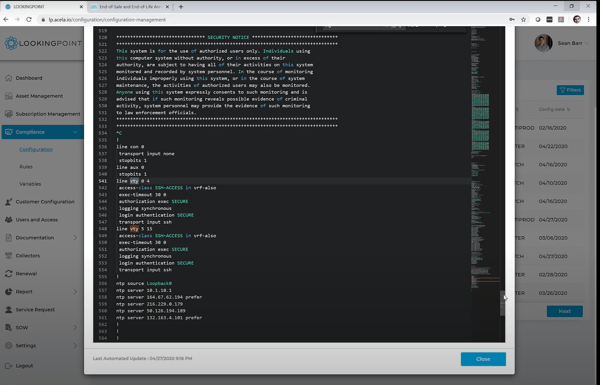Viewport: 600px width, 385px height.
Task: Open Service Request in sidebar
Action: click(x=35, y=310)
